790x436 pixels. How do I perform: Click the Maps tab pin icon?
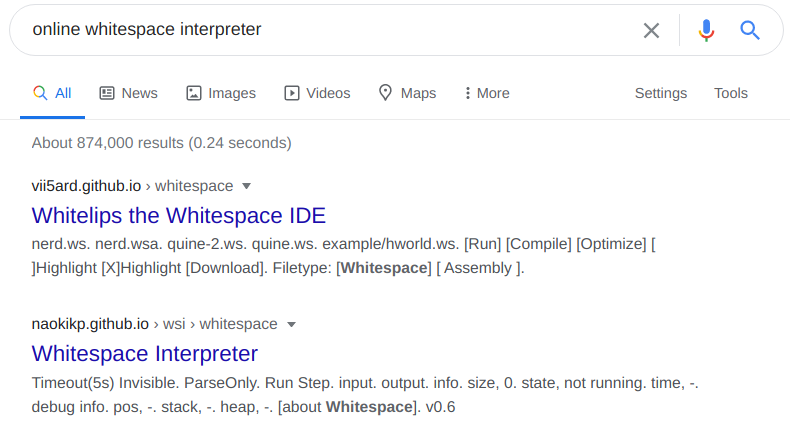(x=385, y=93)
